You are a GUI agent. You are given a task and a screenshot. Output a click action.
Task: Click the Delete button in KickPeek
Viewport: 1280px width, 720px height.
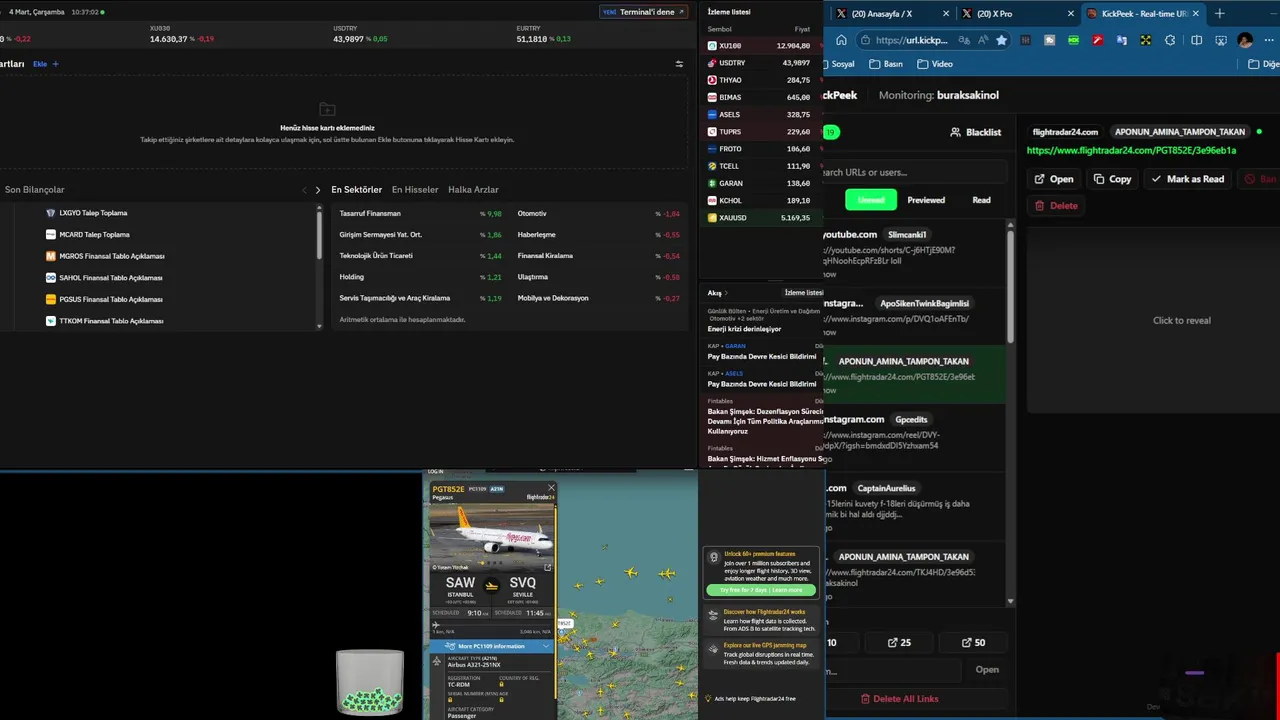[x=1056, y=205]
